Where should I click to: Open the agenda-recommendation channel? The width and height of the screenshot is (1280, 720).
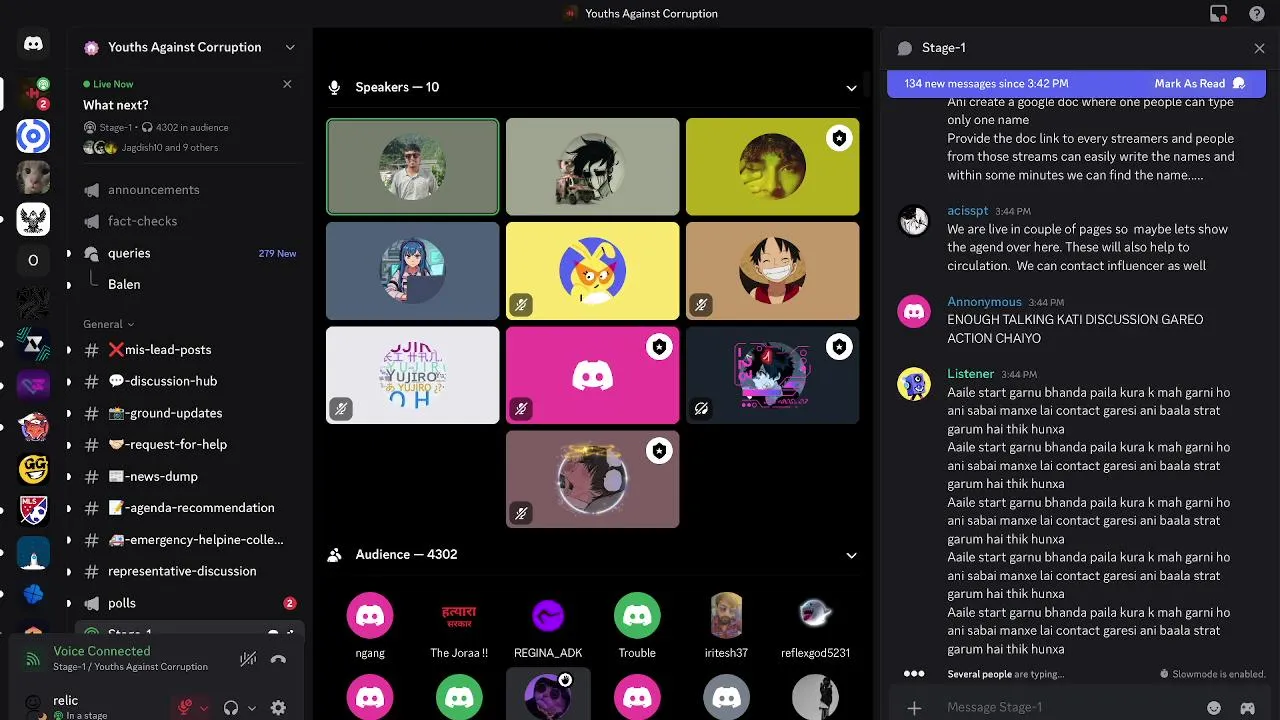tap(190, 508)
